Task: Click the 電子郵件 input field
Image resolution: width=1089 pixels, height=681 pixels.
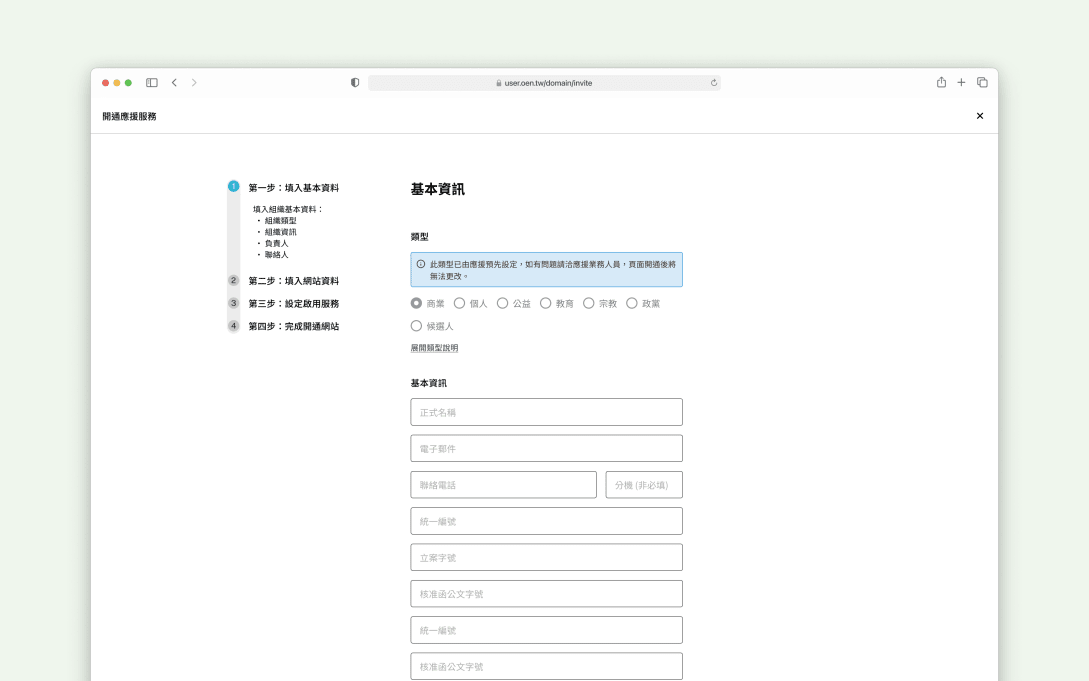Action: pos(545,448)
